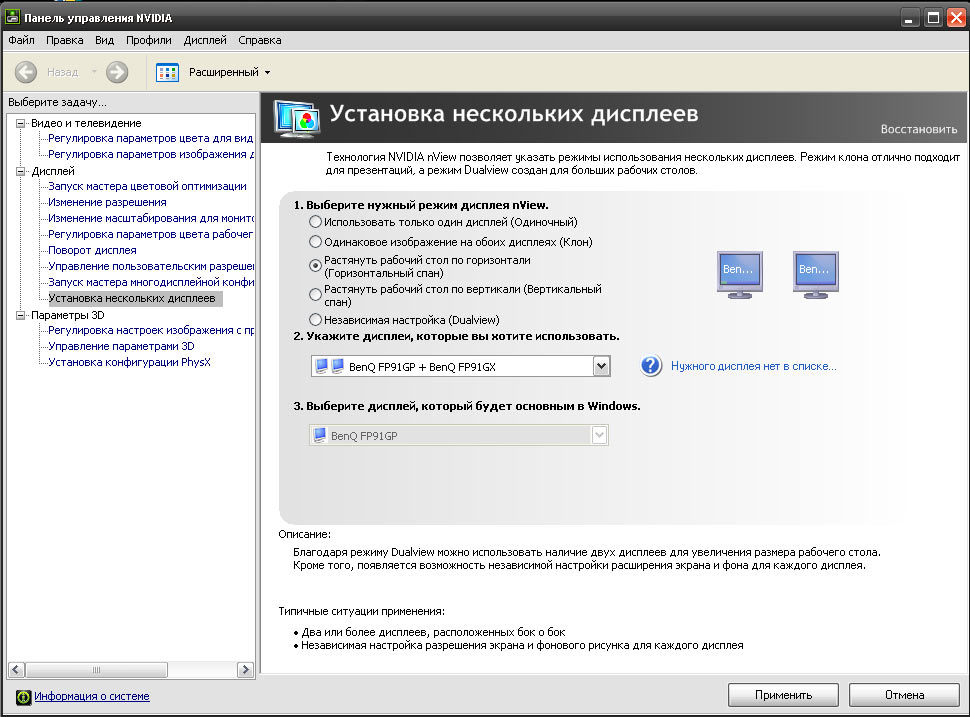
Task: Collapse the Дисплей tree node
Action: 20,171
